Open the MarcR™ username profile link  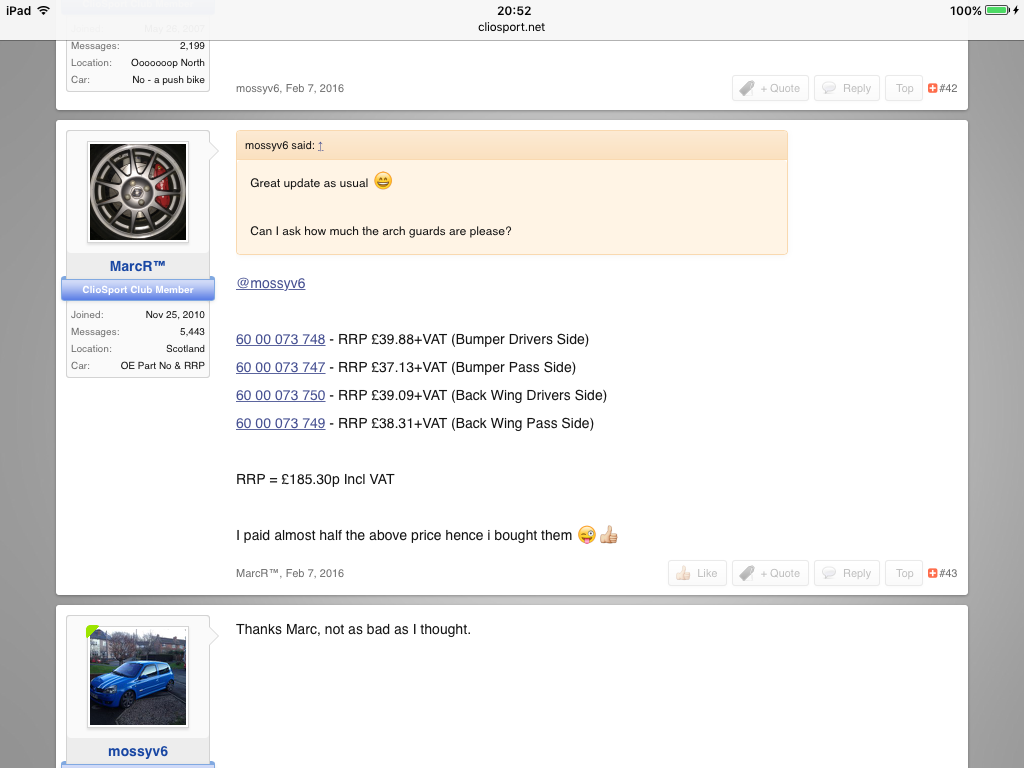coord(138,265)
